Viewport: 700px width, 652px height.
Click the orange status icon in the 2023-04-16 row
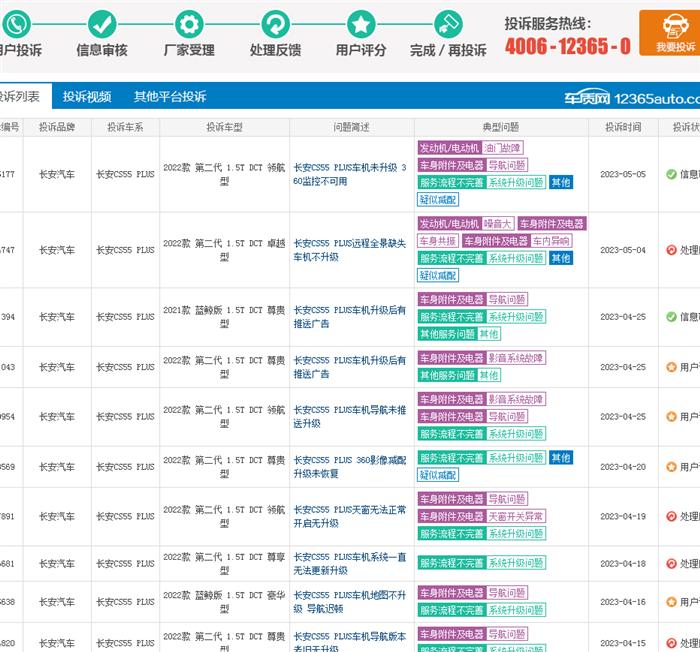coord(671,602)
